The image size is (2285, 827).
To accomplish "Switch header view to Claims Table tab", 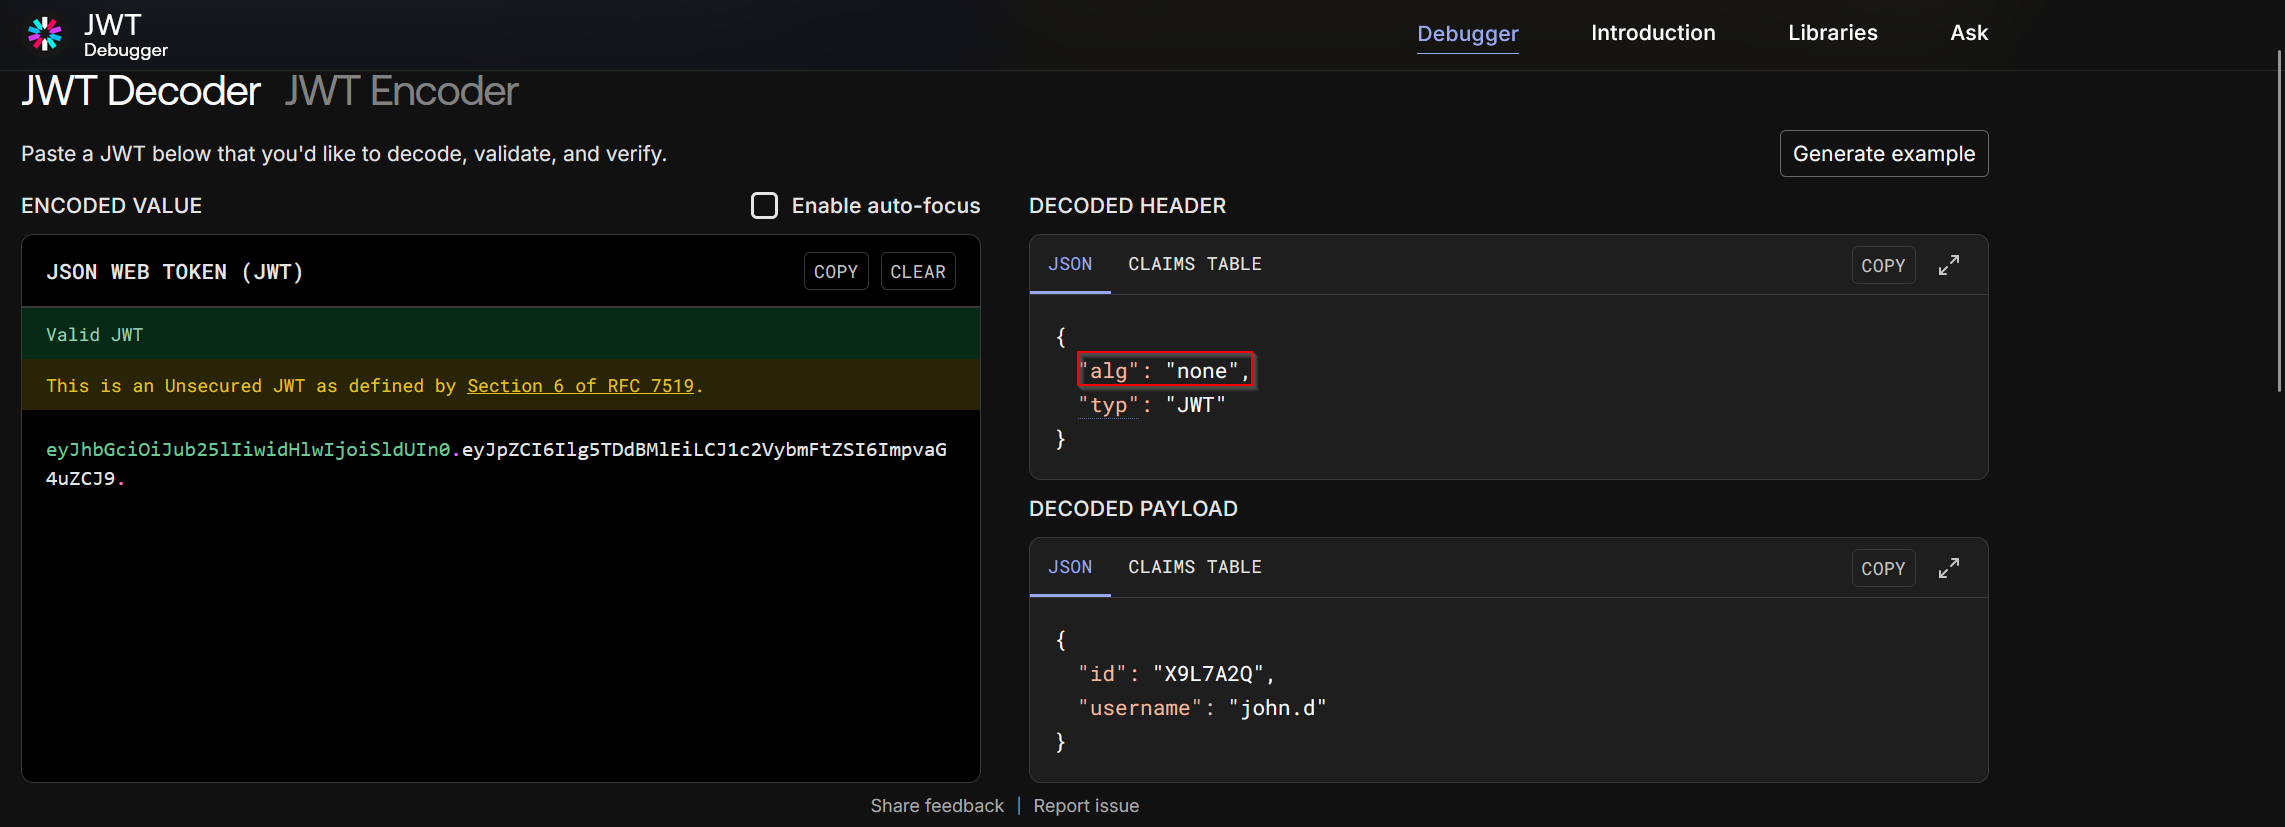I will point(1194,264).
